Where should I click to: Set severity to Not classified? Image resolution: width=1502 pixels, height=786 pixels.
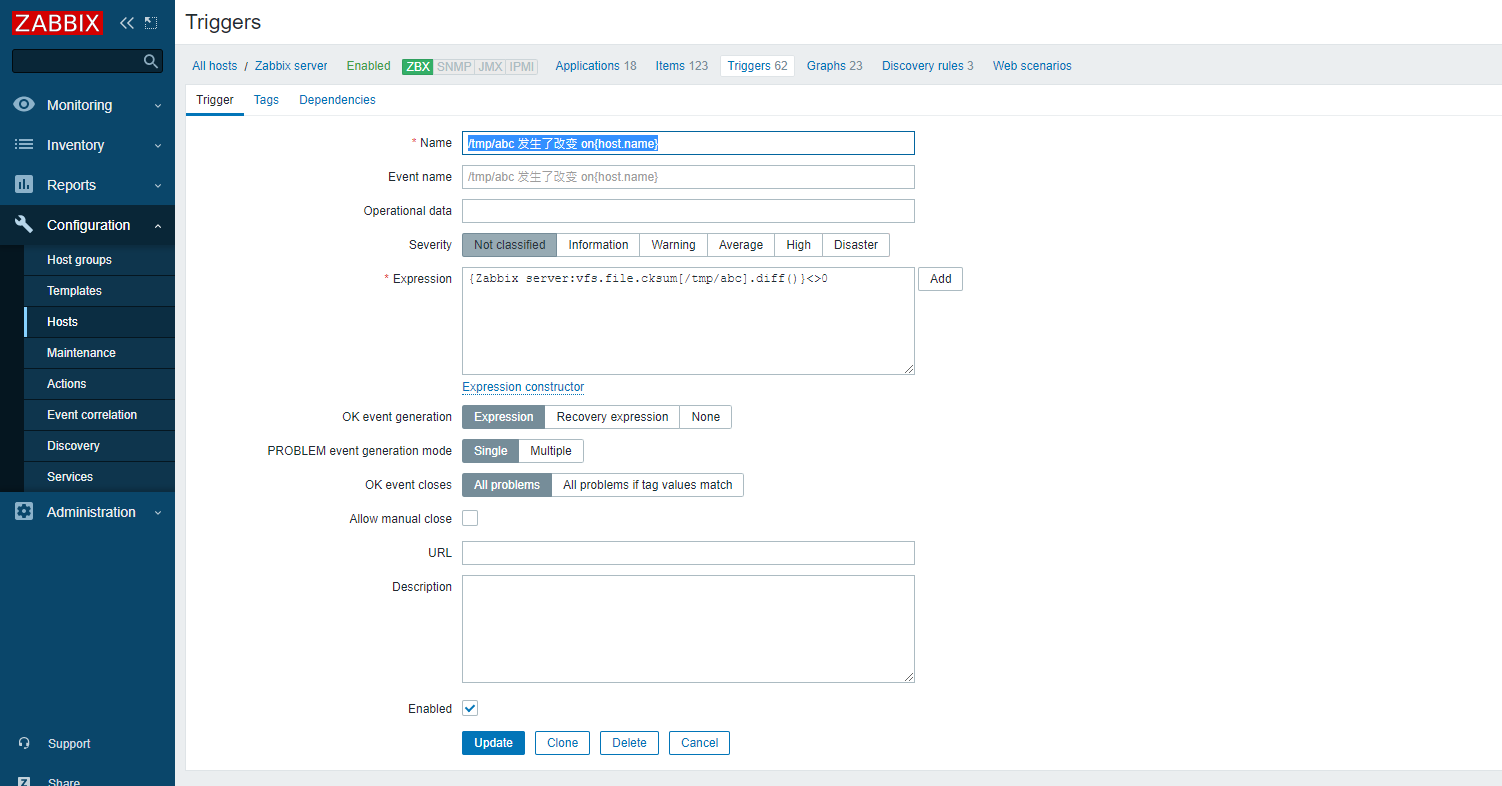pos(509,245)
